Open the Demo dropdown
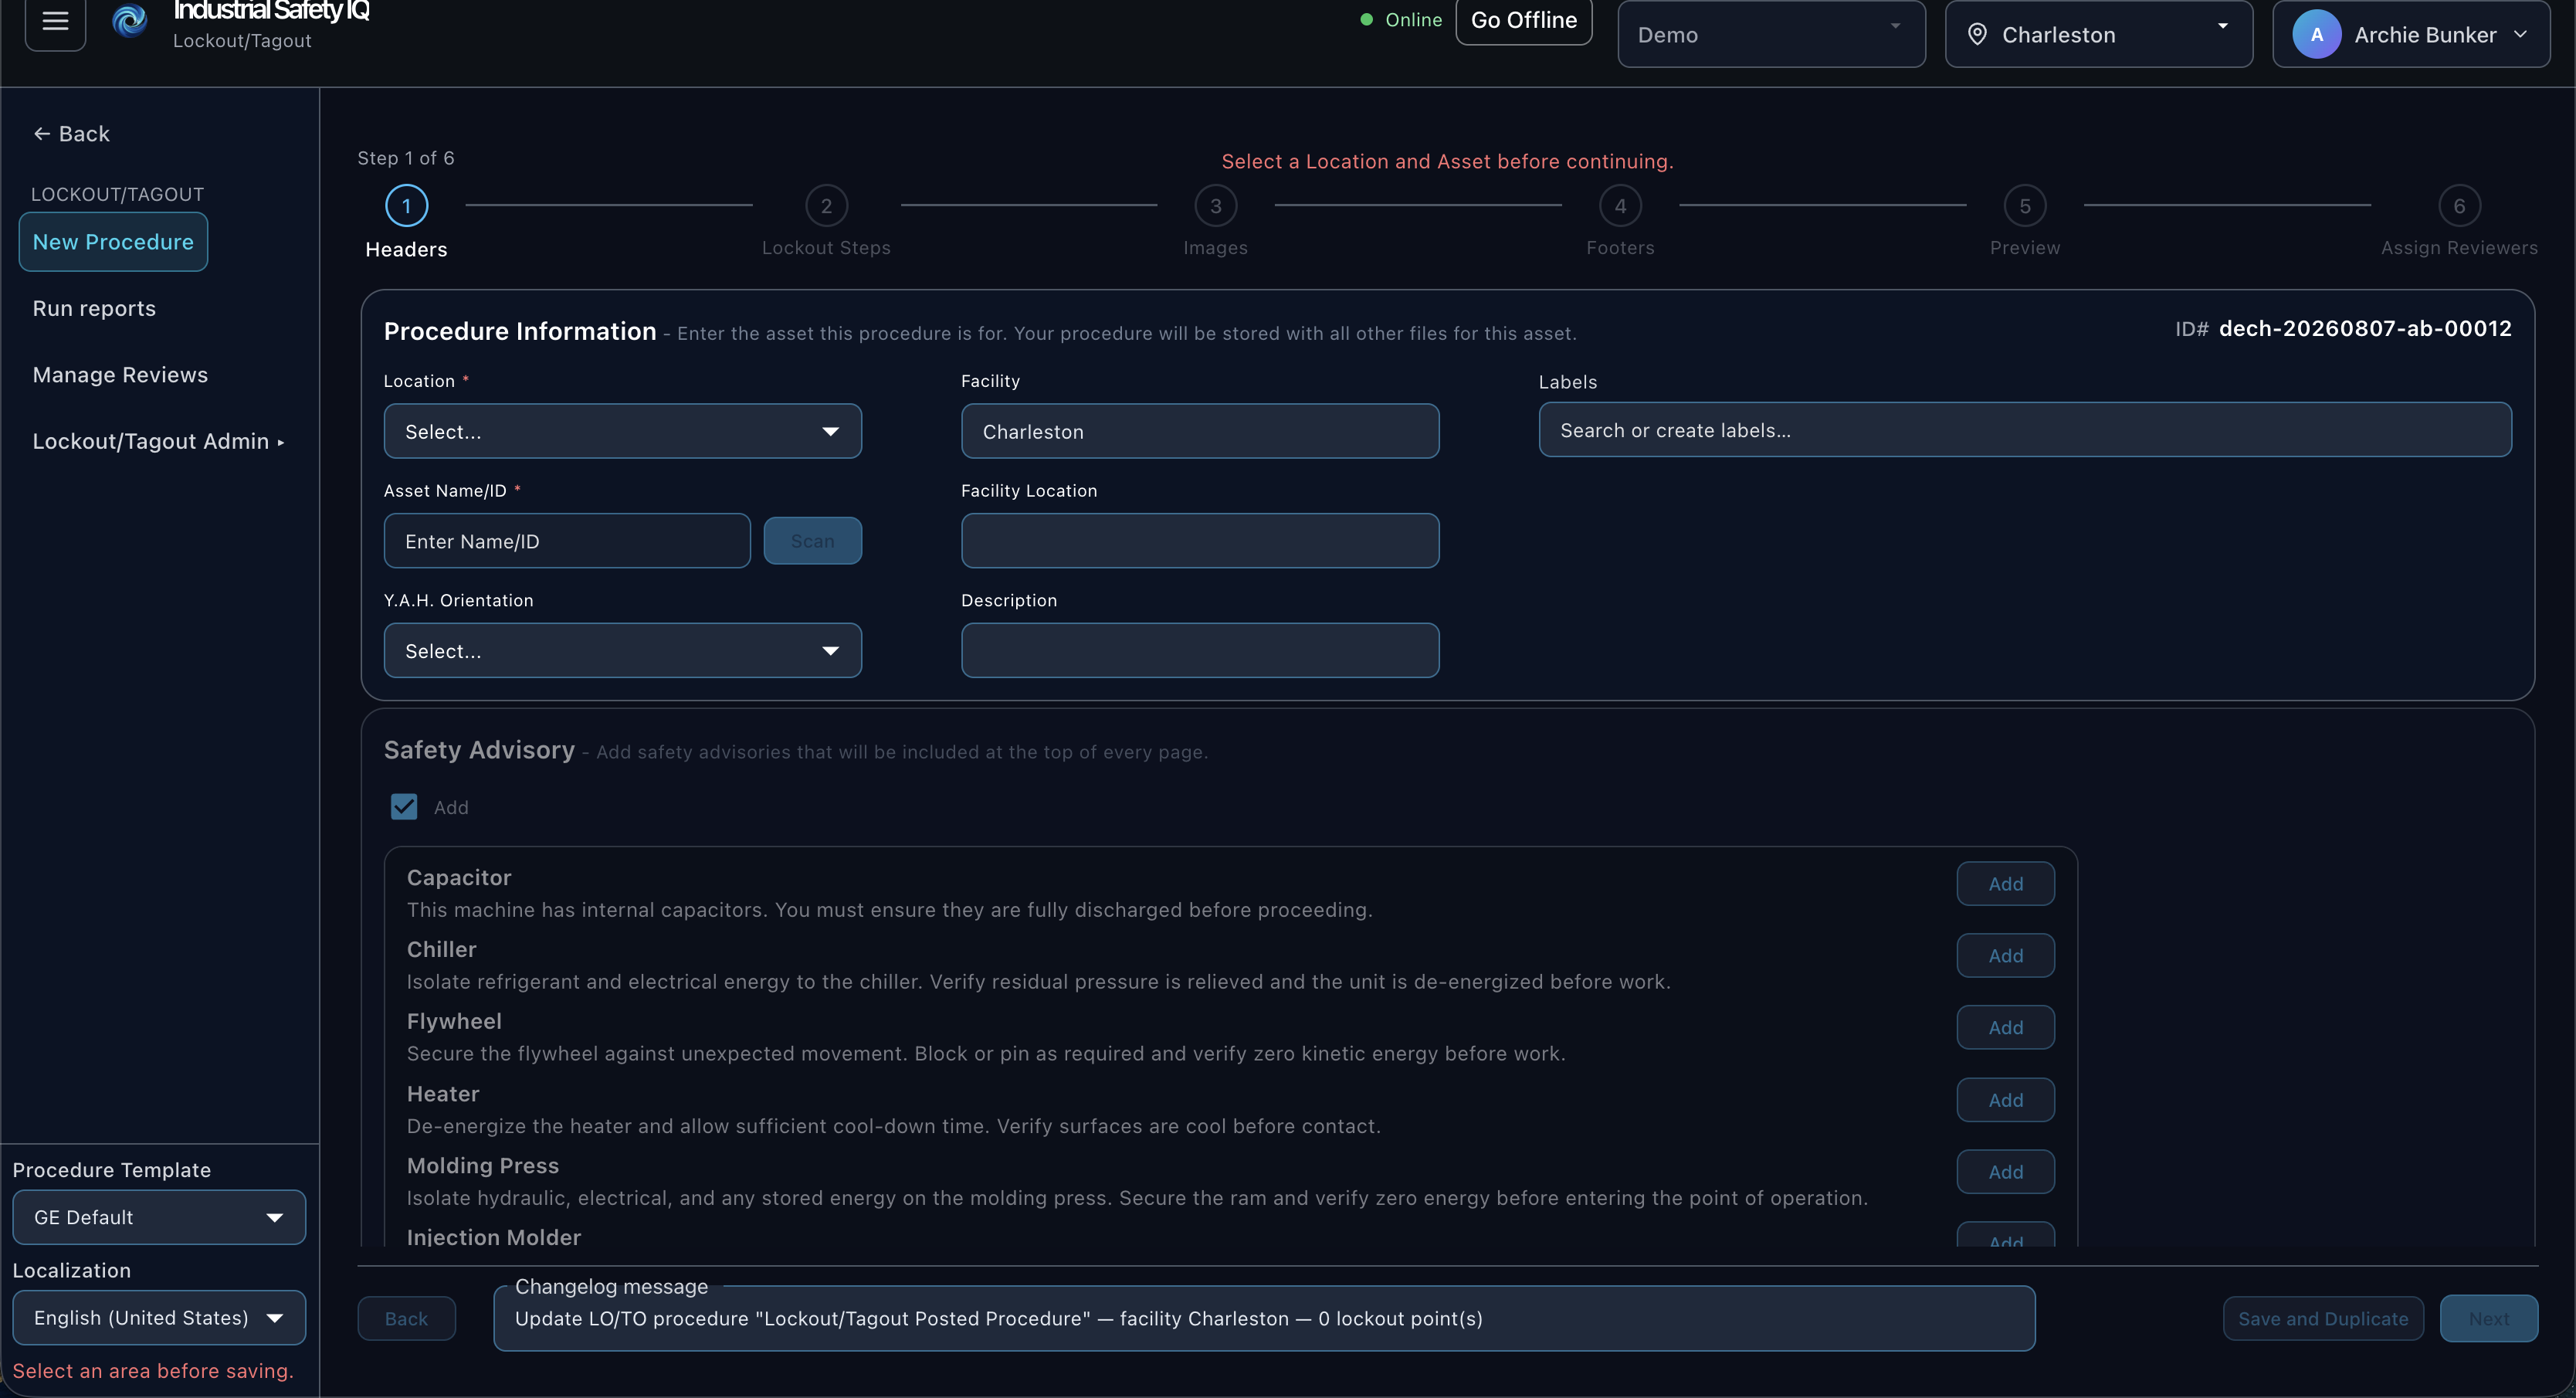The image size is (2576, 1398). pos(1771,34)
